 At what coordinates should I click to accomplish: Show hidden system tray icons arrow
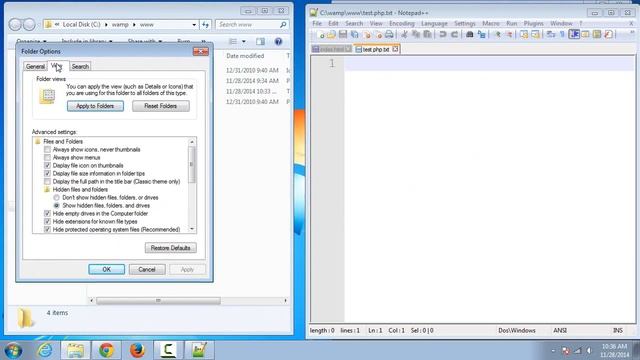click(553, 351)
